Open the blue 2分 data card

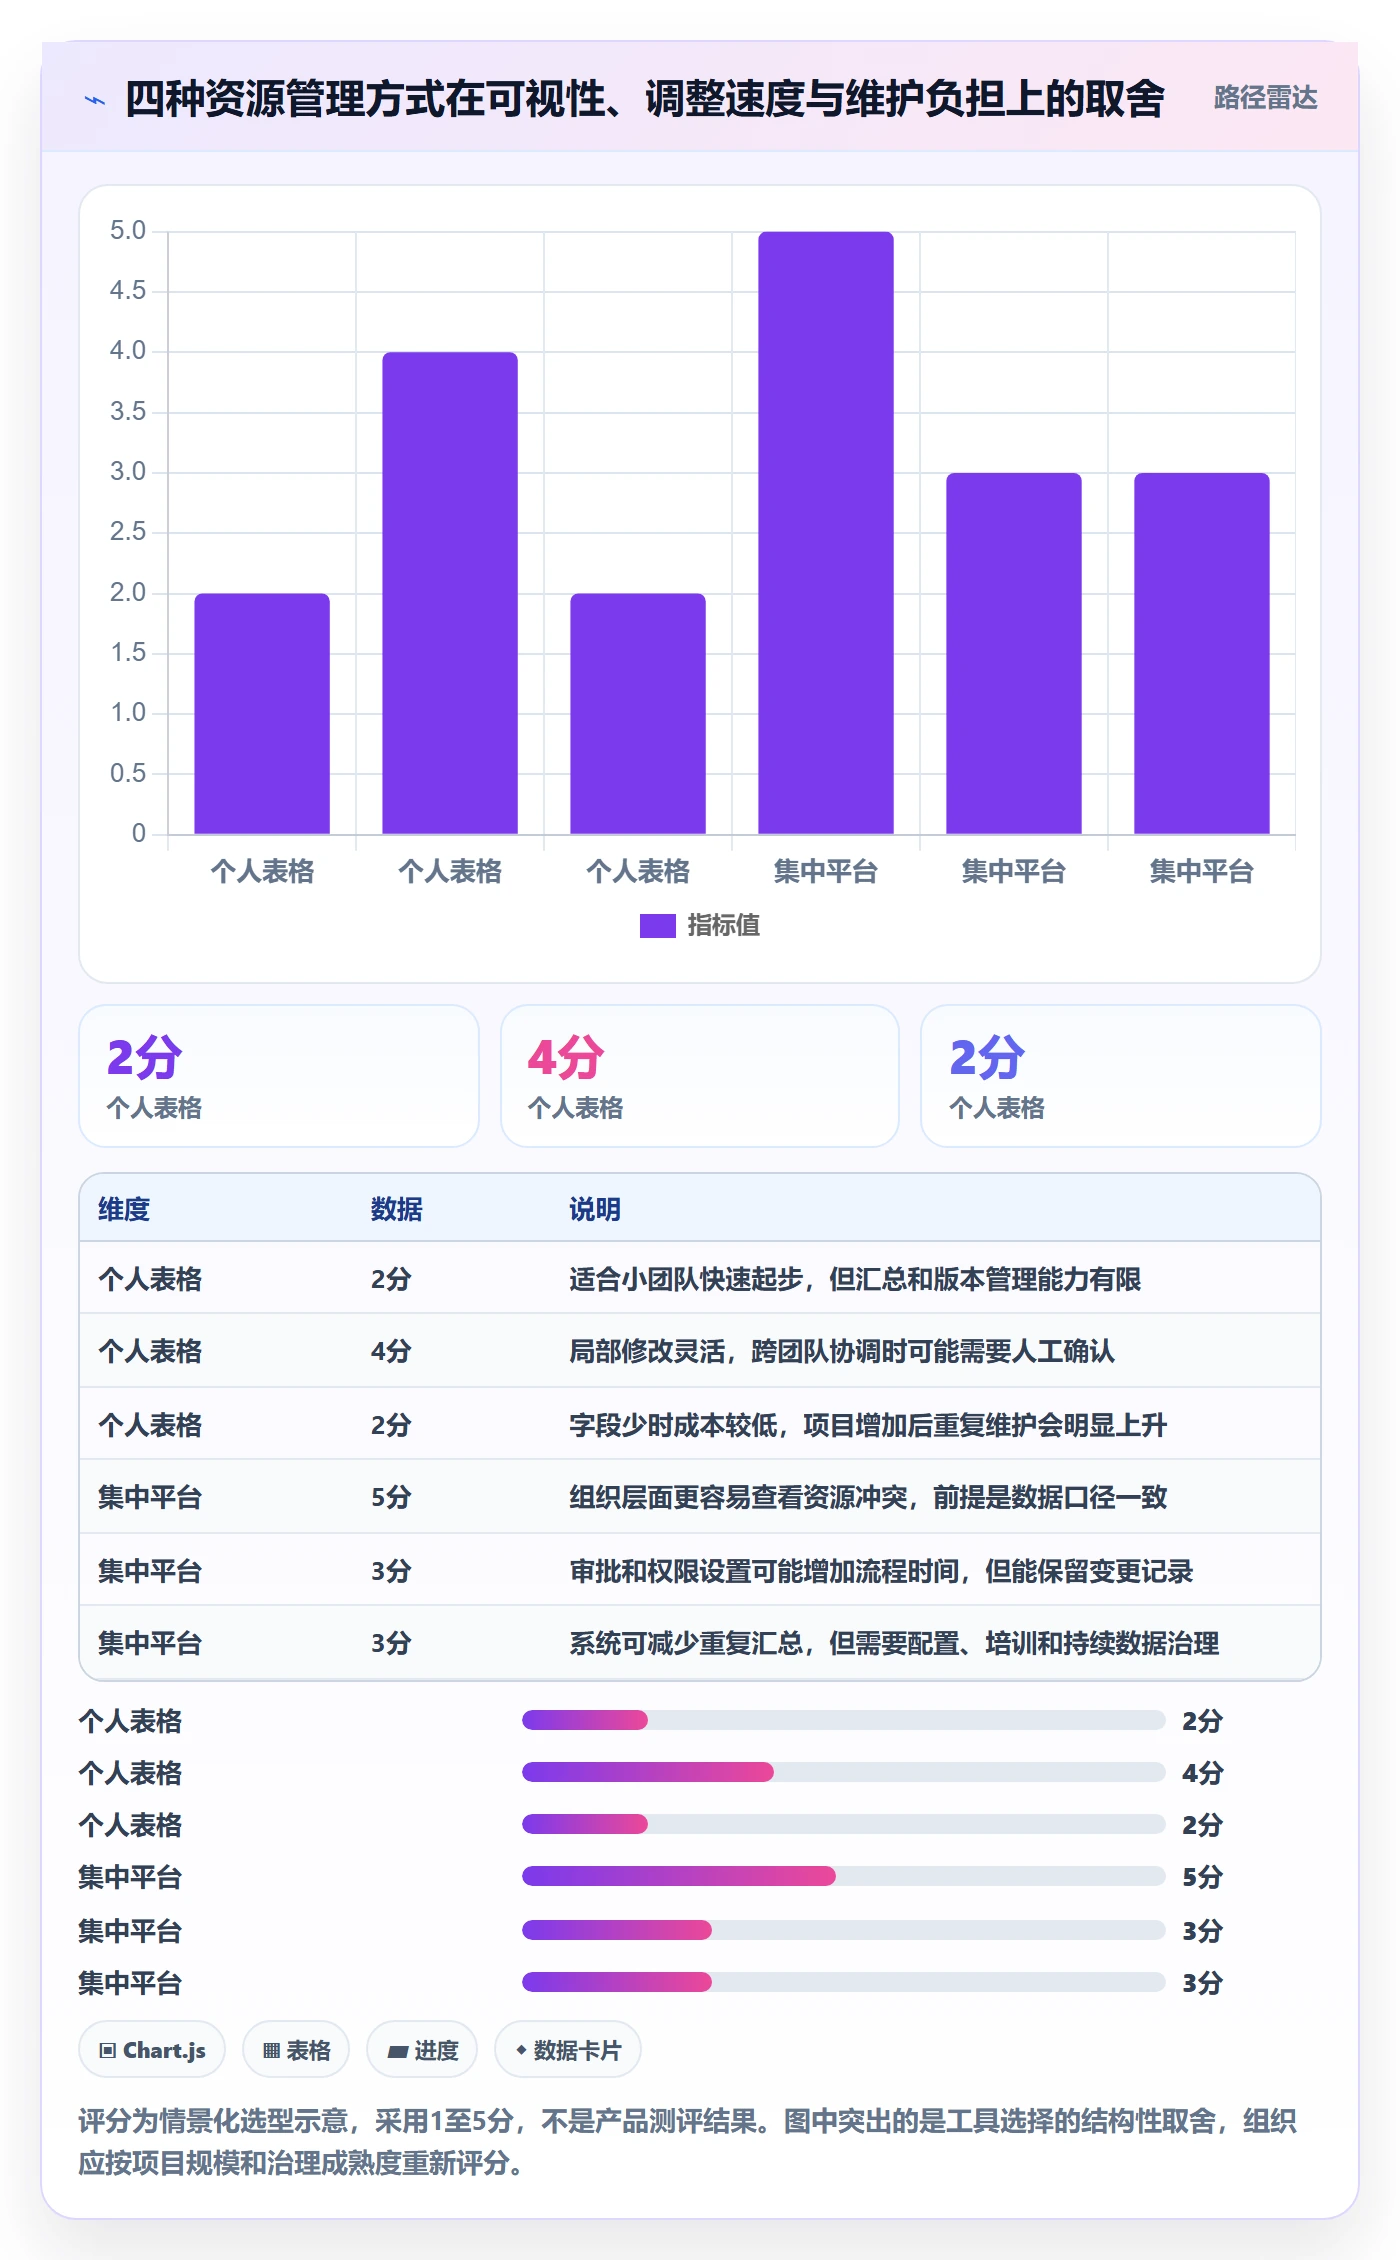(1121, 1076)
